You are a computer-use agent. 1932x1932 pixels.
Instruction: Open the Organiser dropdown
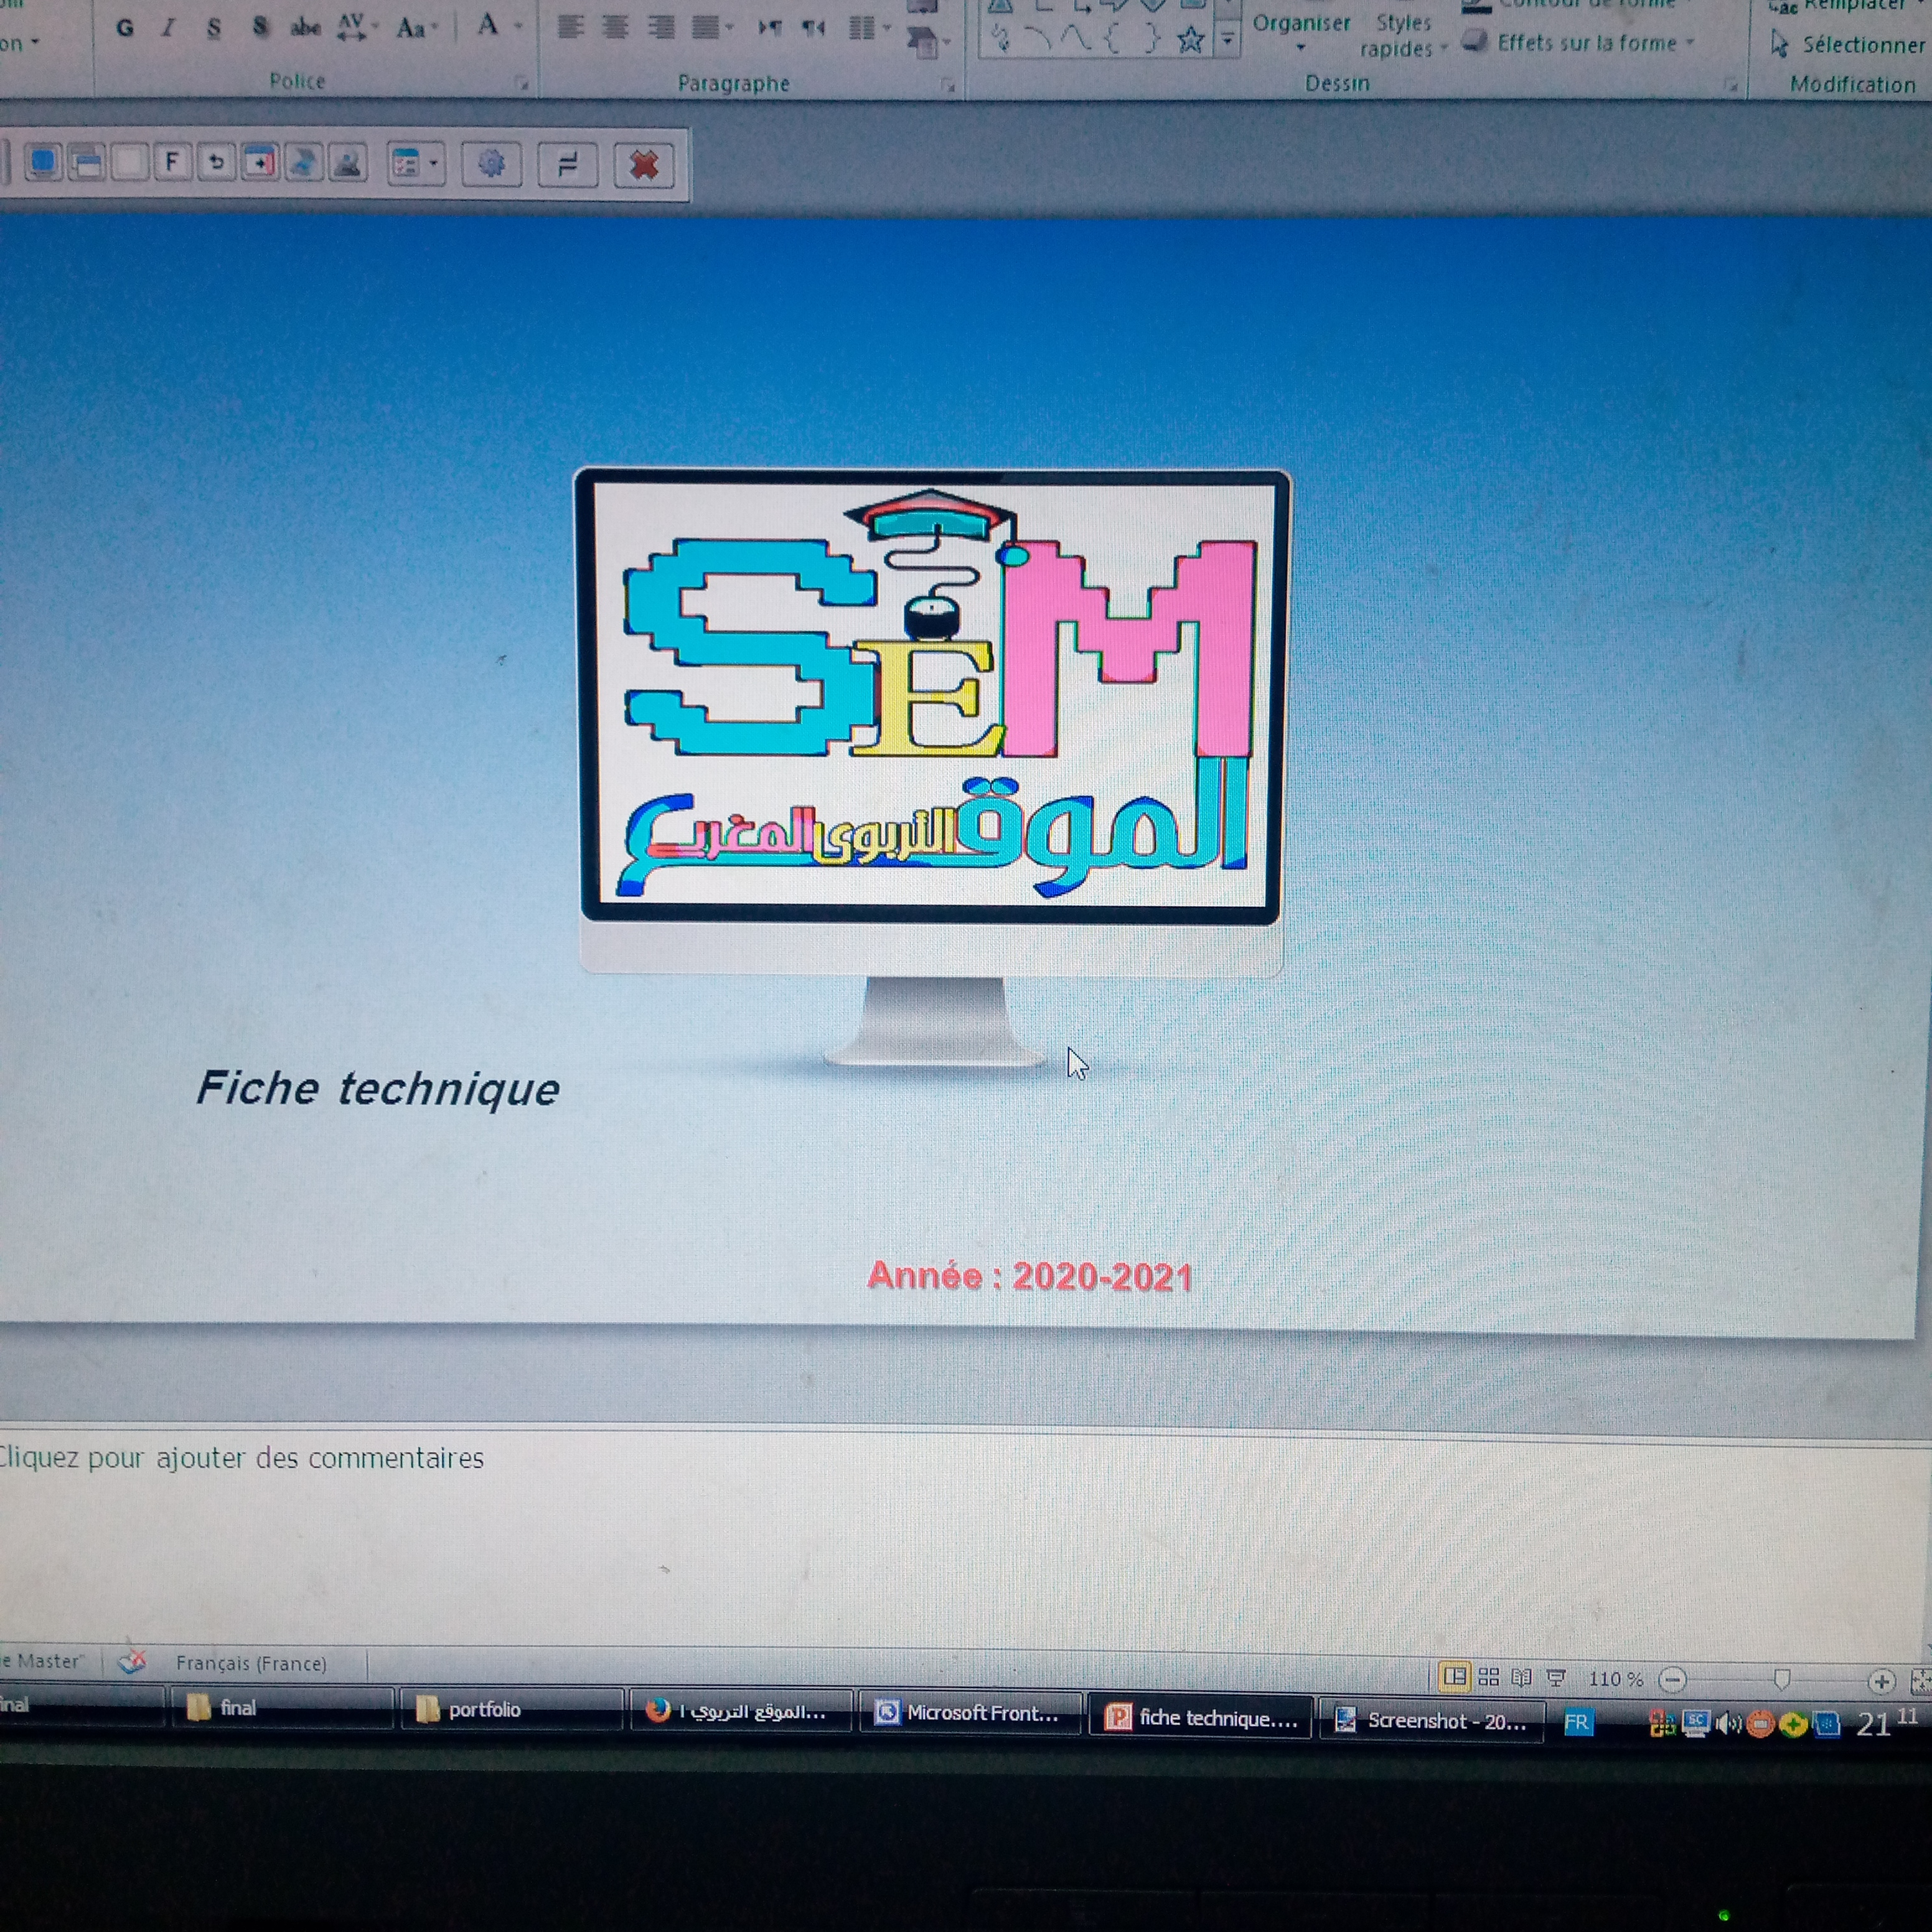pyautogui.click(x=1301, y=32)
